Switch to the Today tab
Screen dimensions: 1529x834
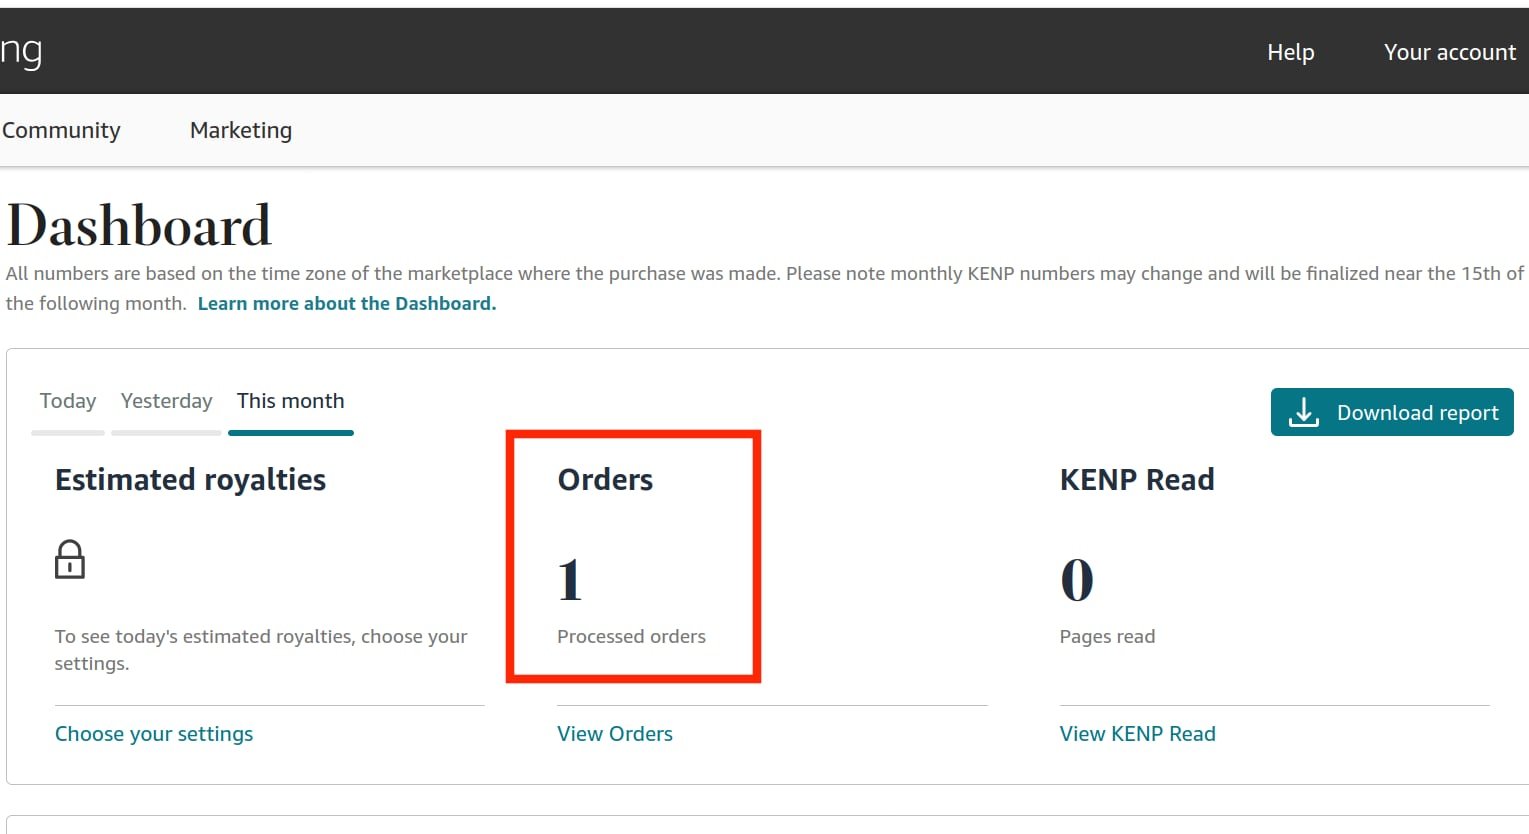(x=68, y=401)
